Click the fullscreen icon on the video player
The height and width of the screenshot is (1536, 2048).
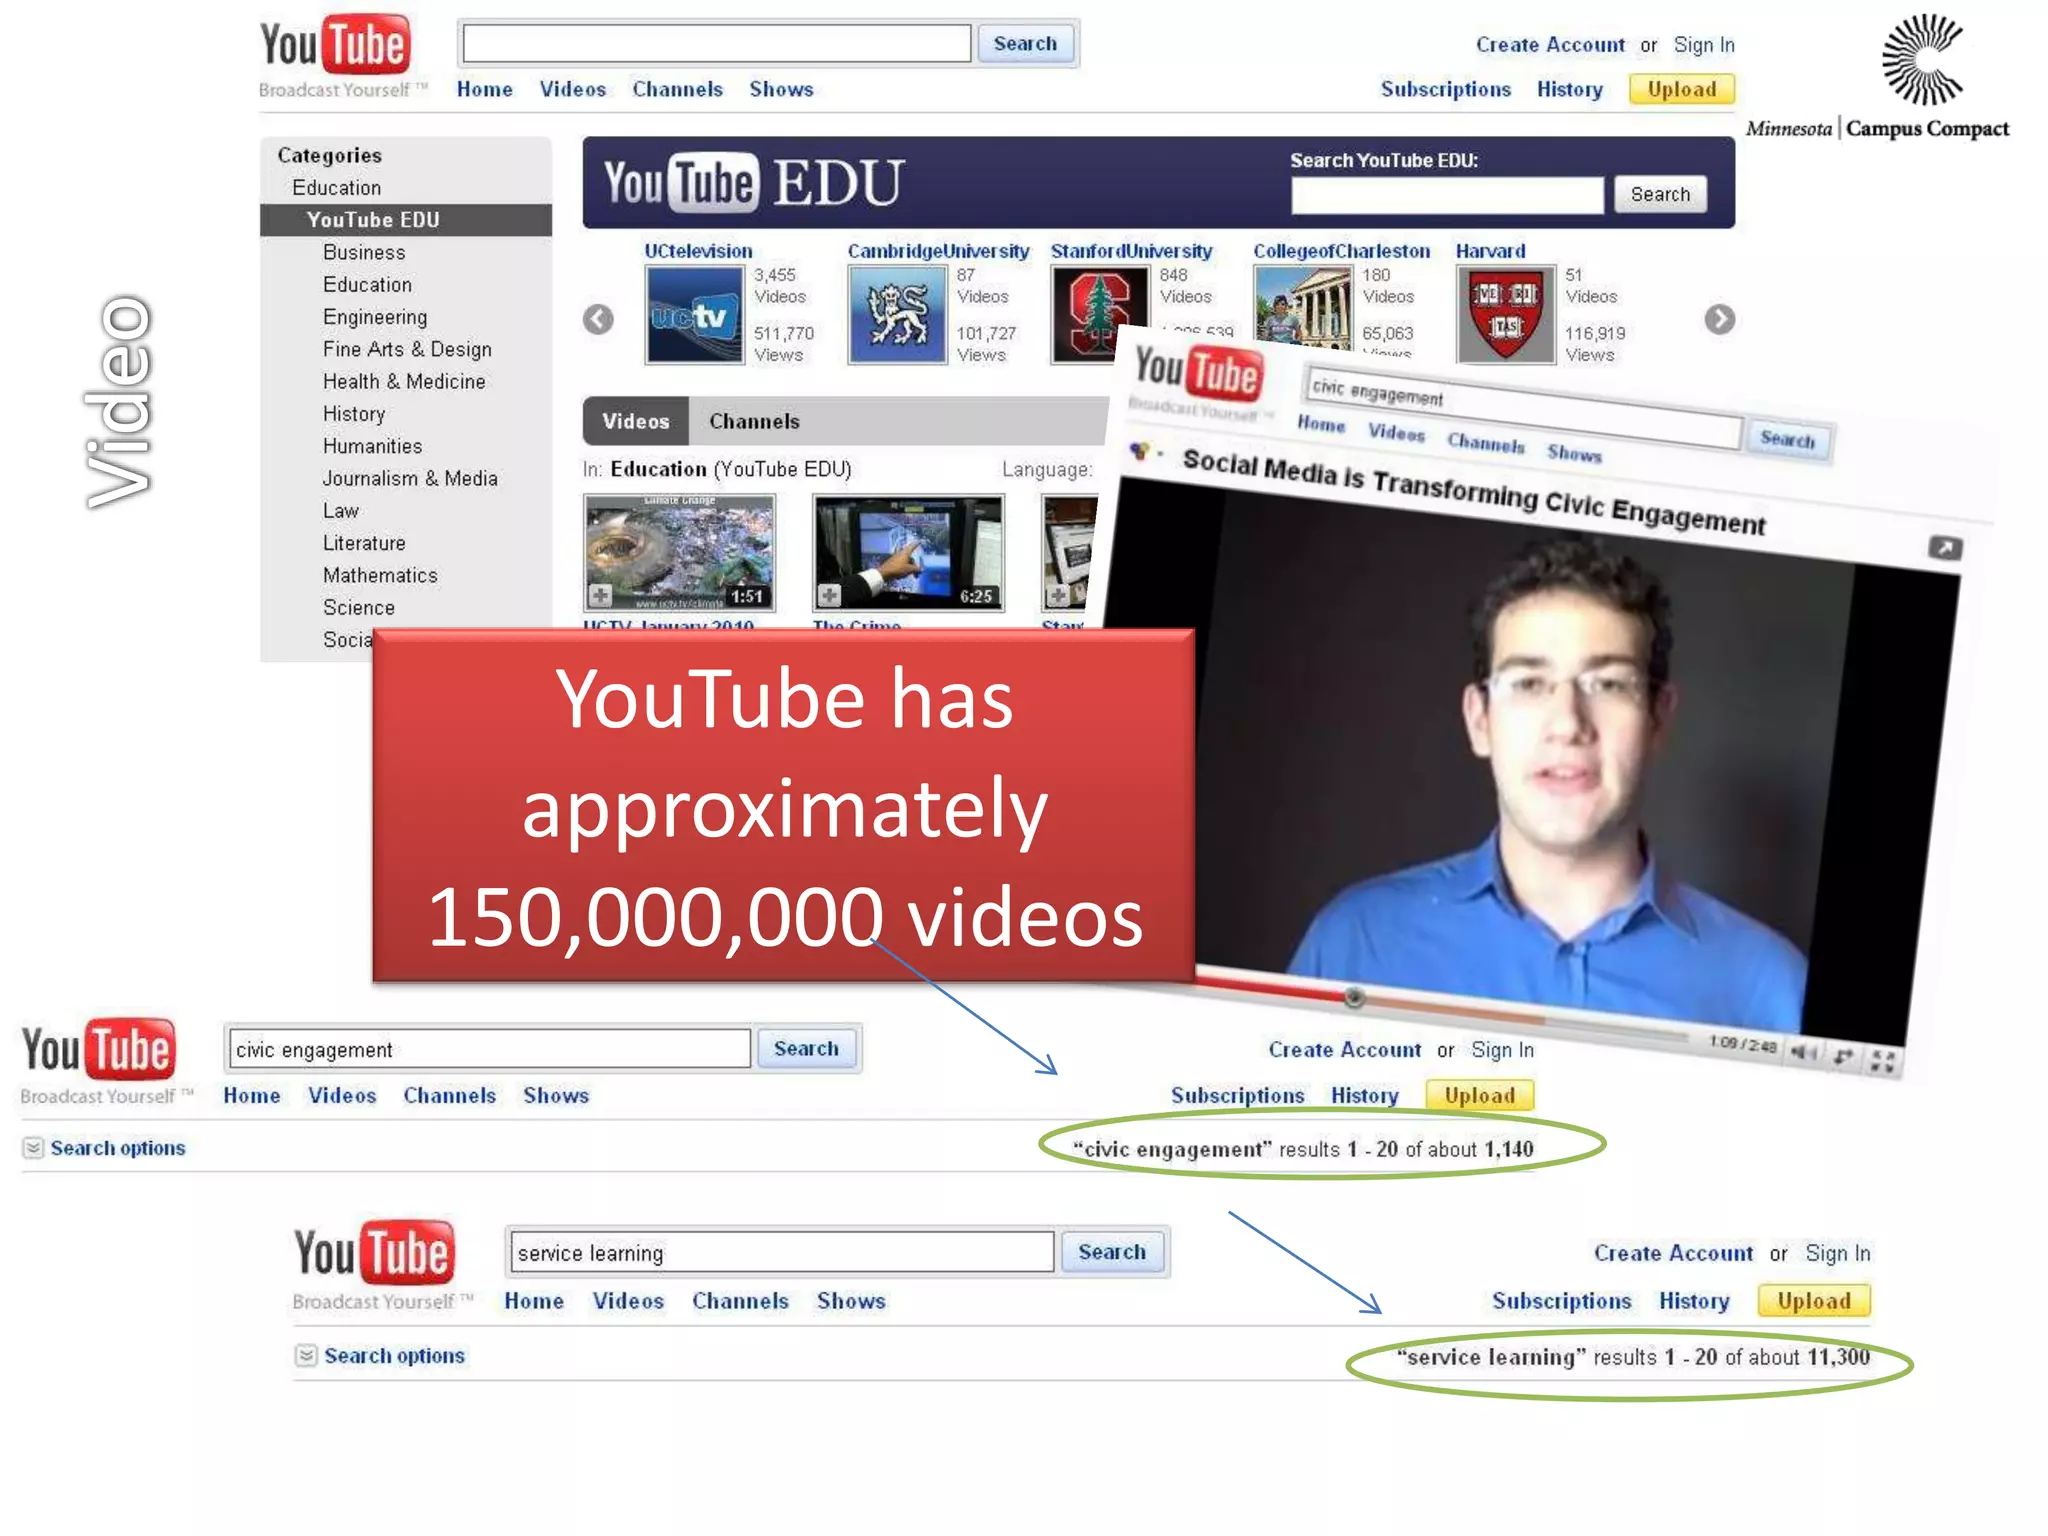(x=1883, y=1061)
